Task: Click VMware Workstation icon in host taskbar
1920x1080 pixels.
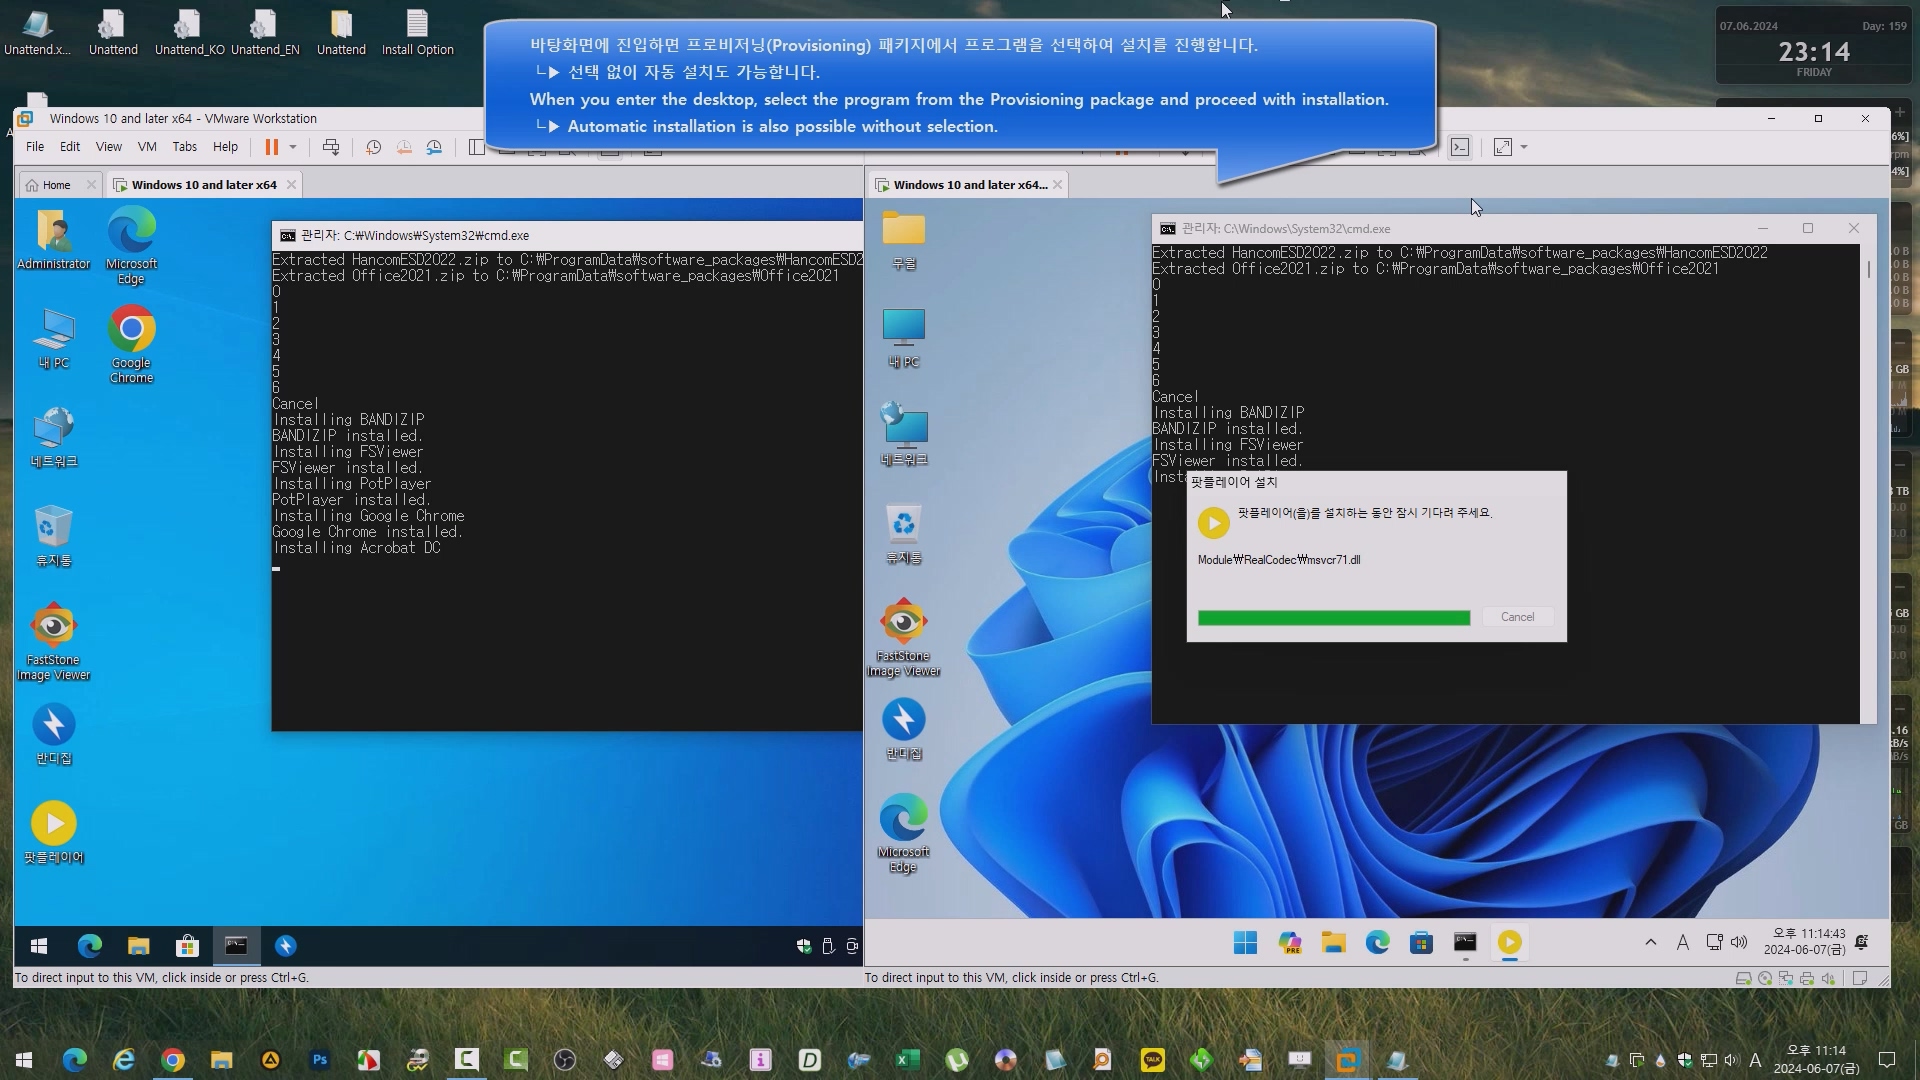Action: point(1347,1060)
